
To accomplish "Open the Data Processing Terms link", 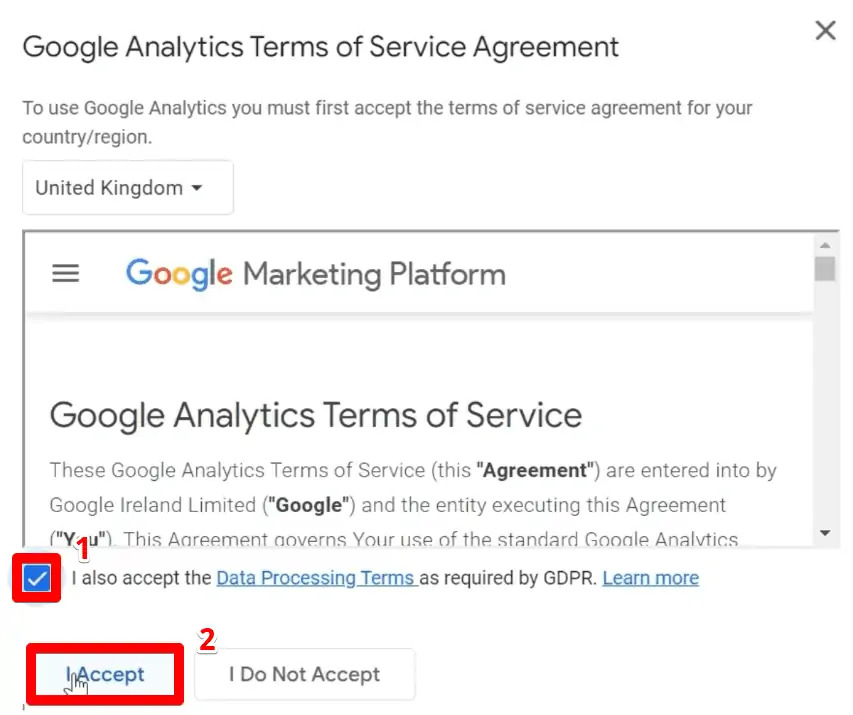I will pyautogui.click(x=316, y=578).
